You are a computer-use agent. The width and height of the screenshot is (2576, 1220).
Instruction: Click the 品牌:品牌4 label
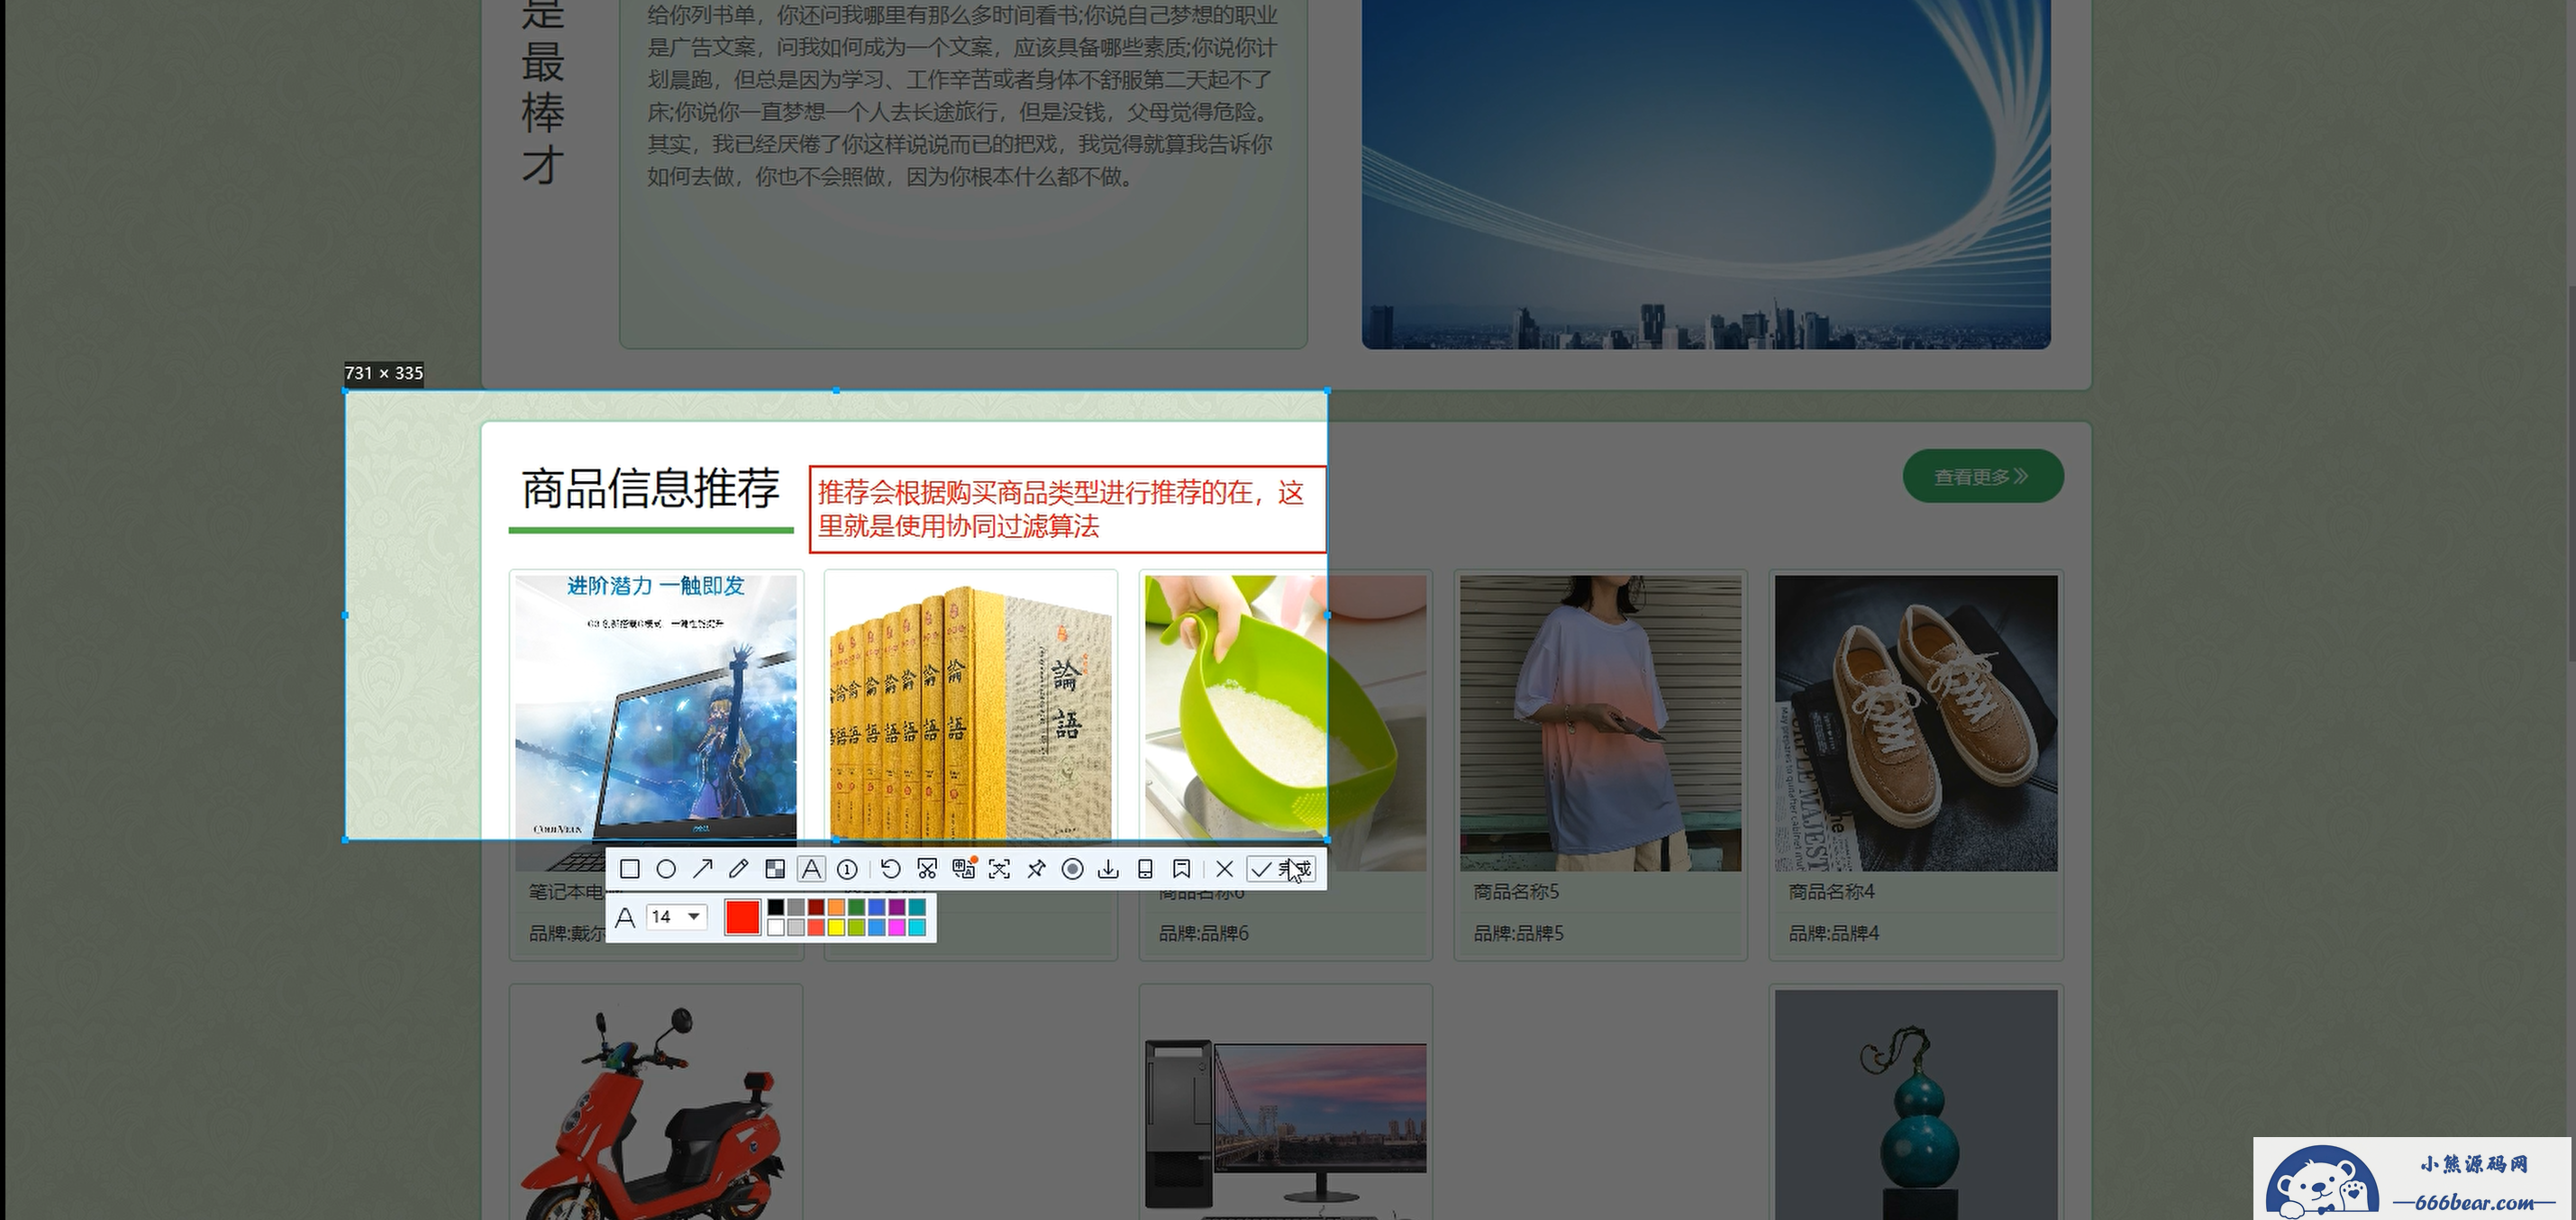(1833, 933)
